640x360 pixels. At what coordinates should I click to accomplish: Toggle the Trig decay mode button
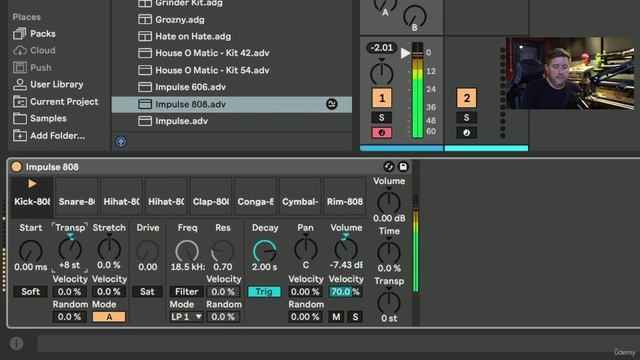click(x=264, y=291)
